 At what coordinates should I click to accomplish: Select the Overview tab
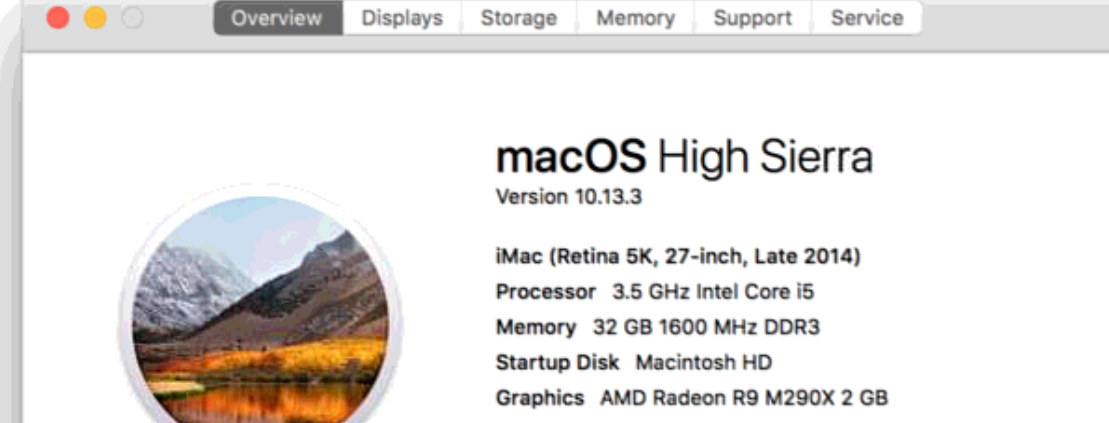tap(277, 18)
